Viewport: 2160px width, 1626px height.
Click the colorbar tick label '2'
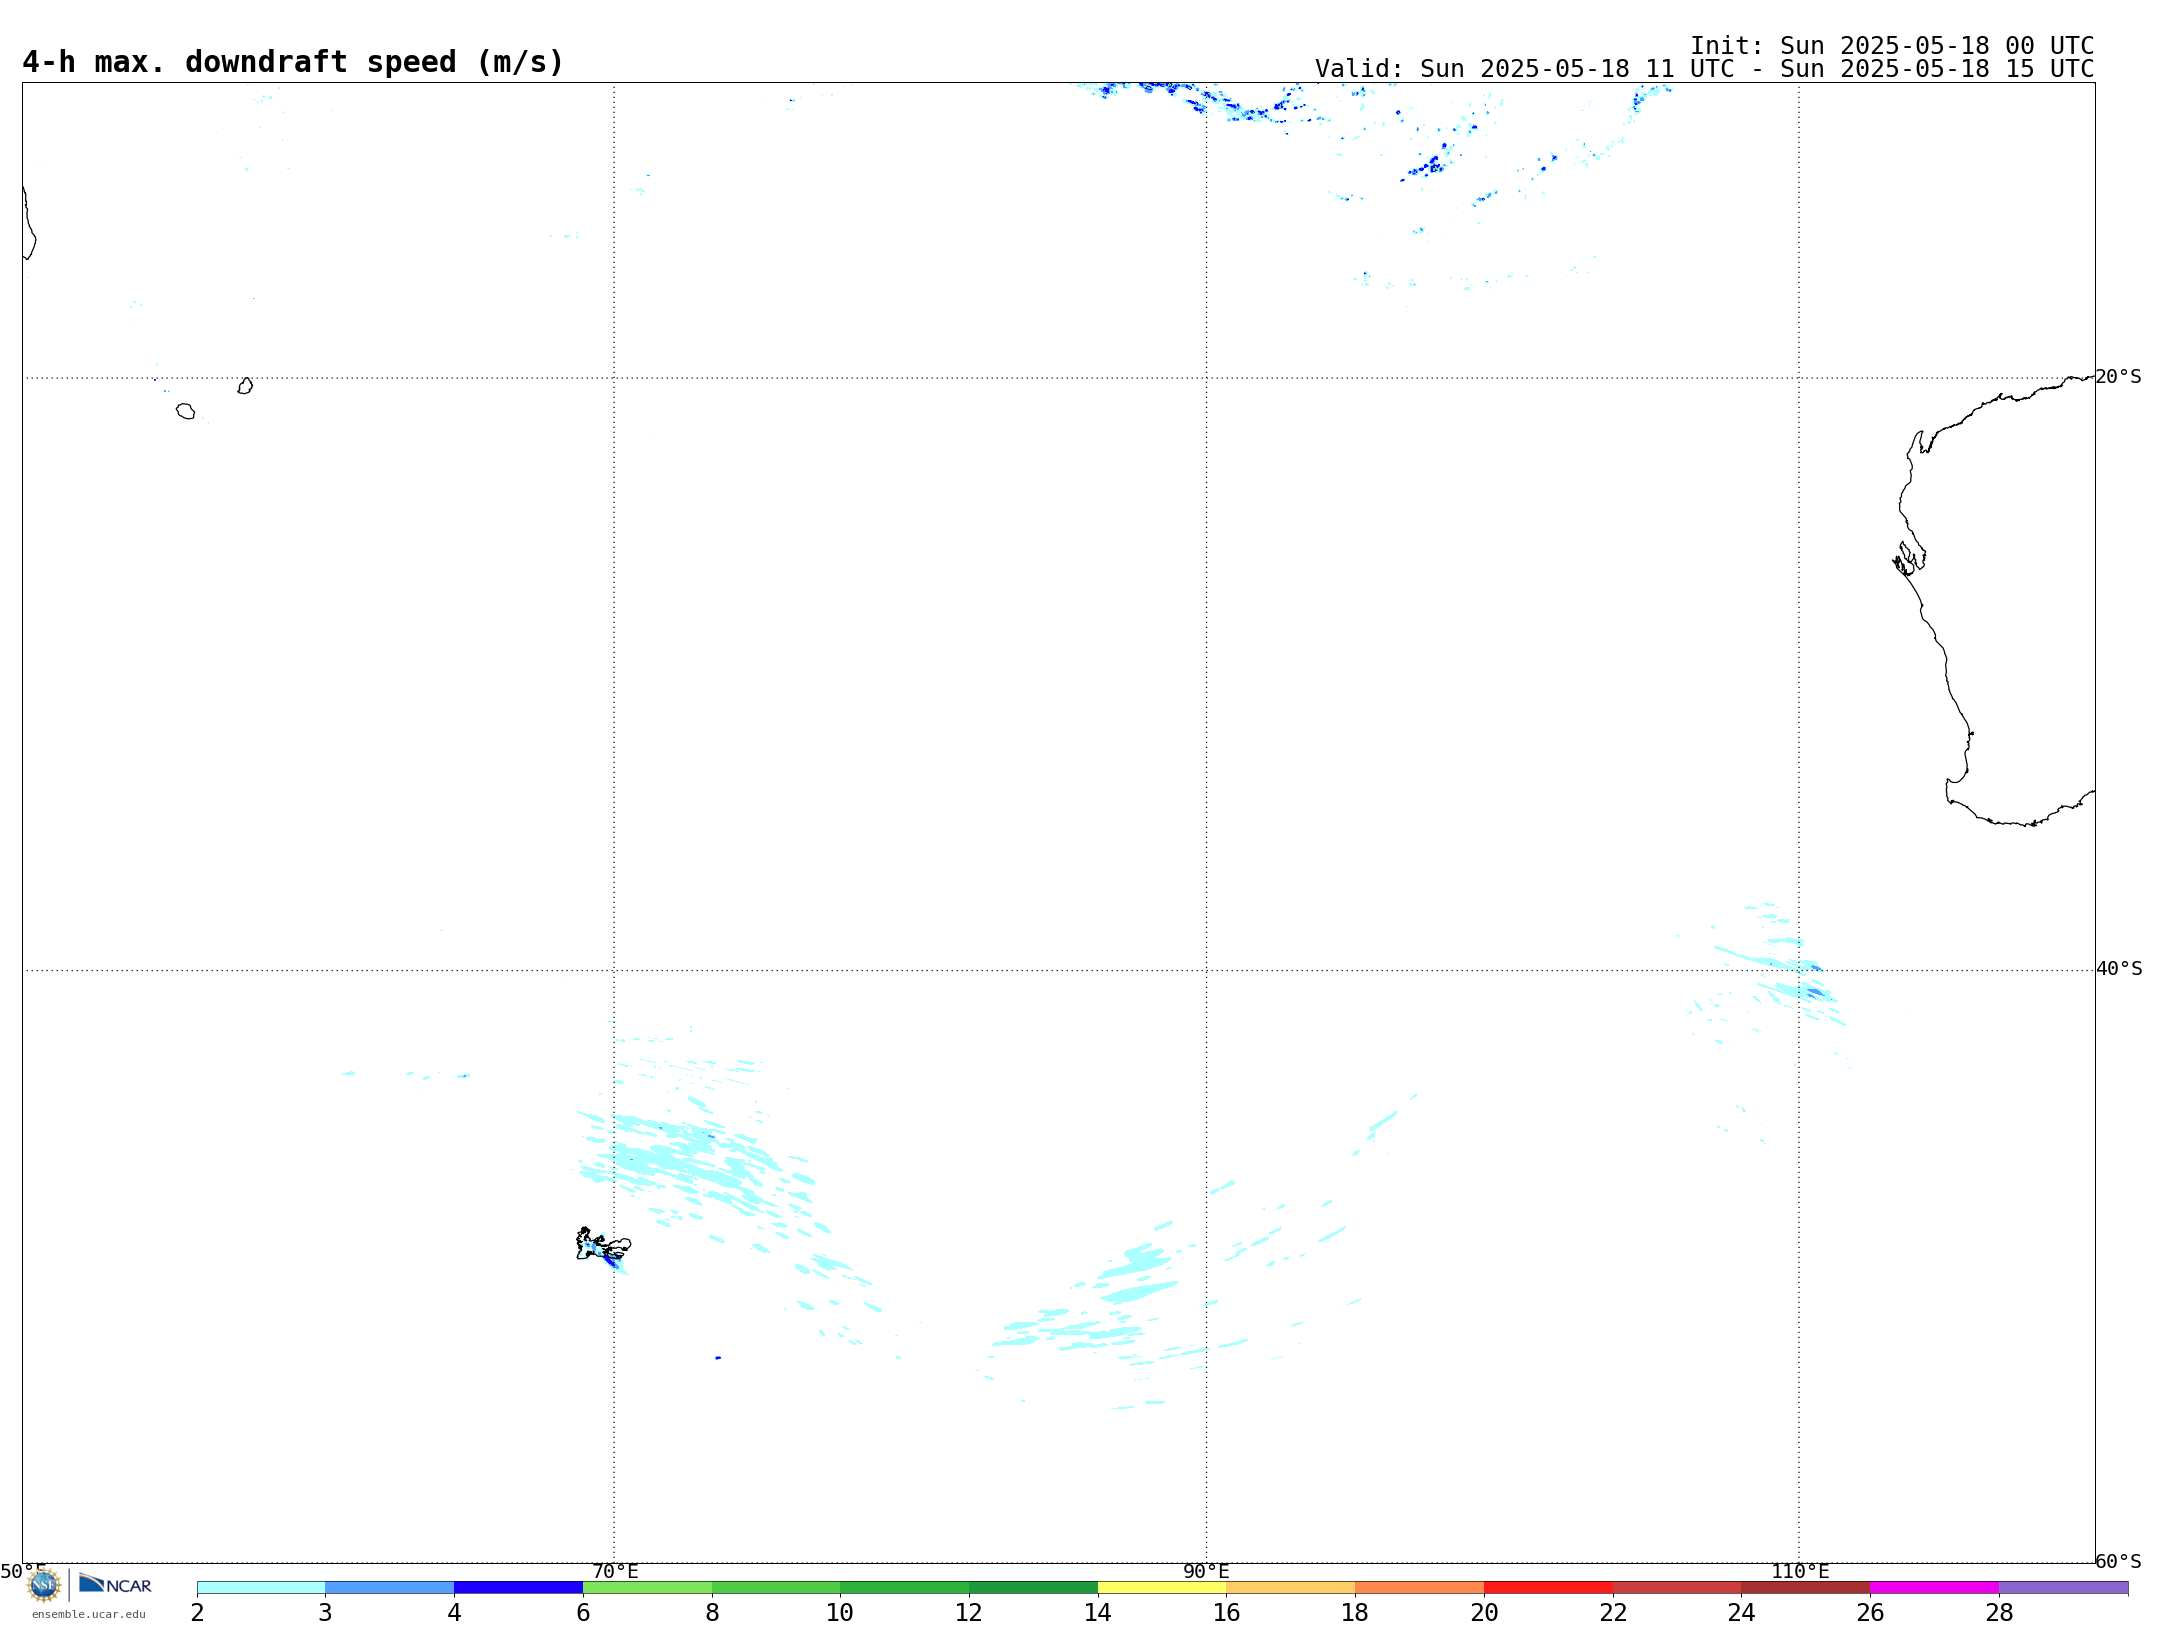[197, 1612]
